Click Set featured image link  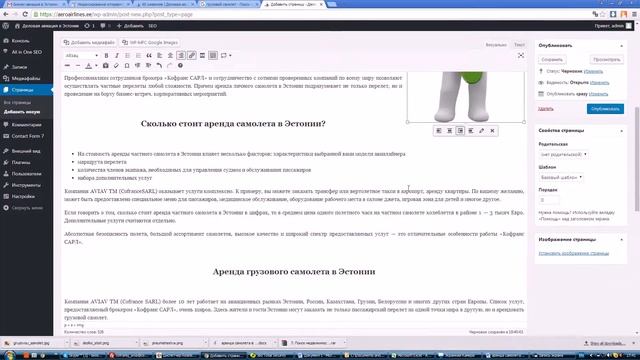click(573, 253)
